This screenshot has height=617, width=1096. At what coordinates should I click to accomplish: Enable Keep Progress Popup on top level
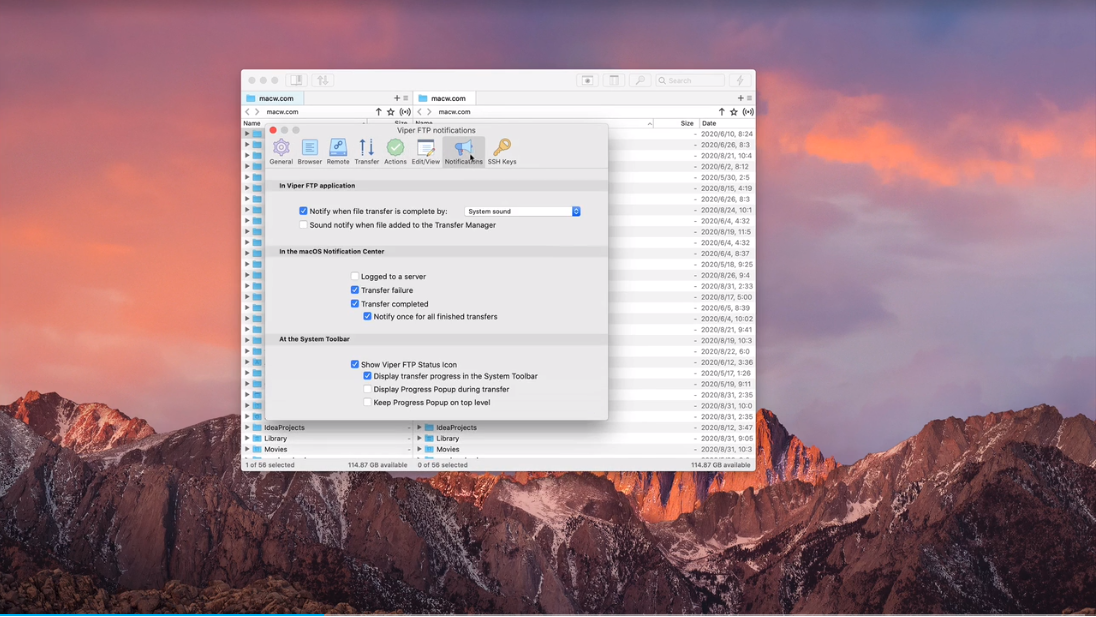[x=368, y=403]
